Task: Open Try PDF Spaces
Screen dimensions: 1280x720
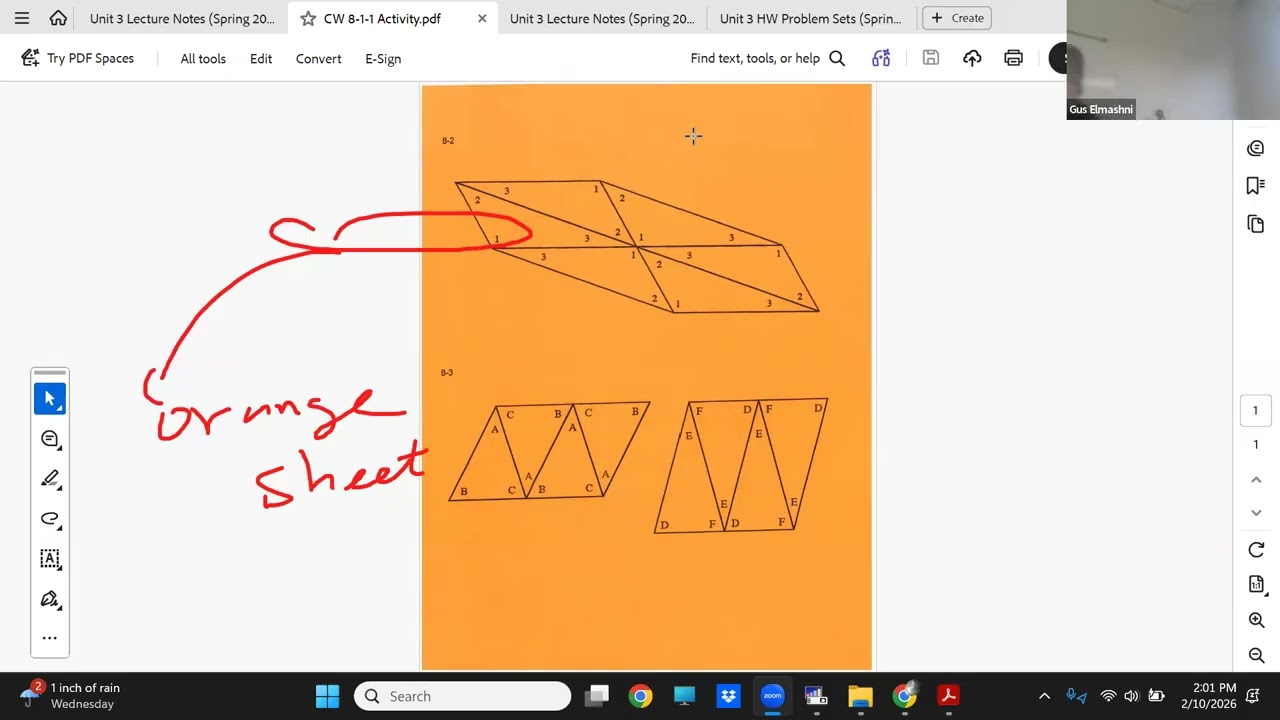Action: [x=77, y=58]
